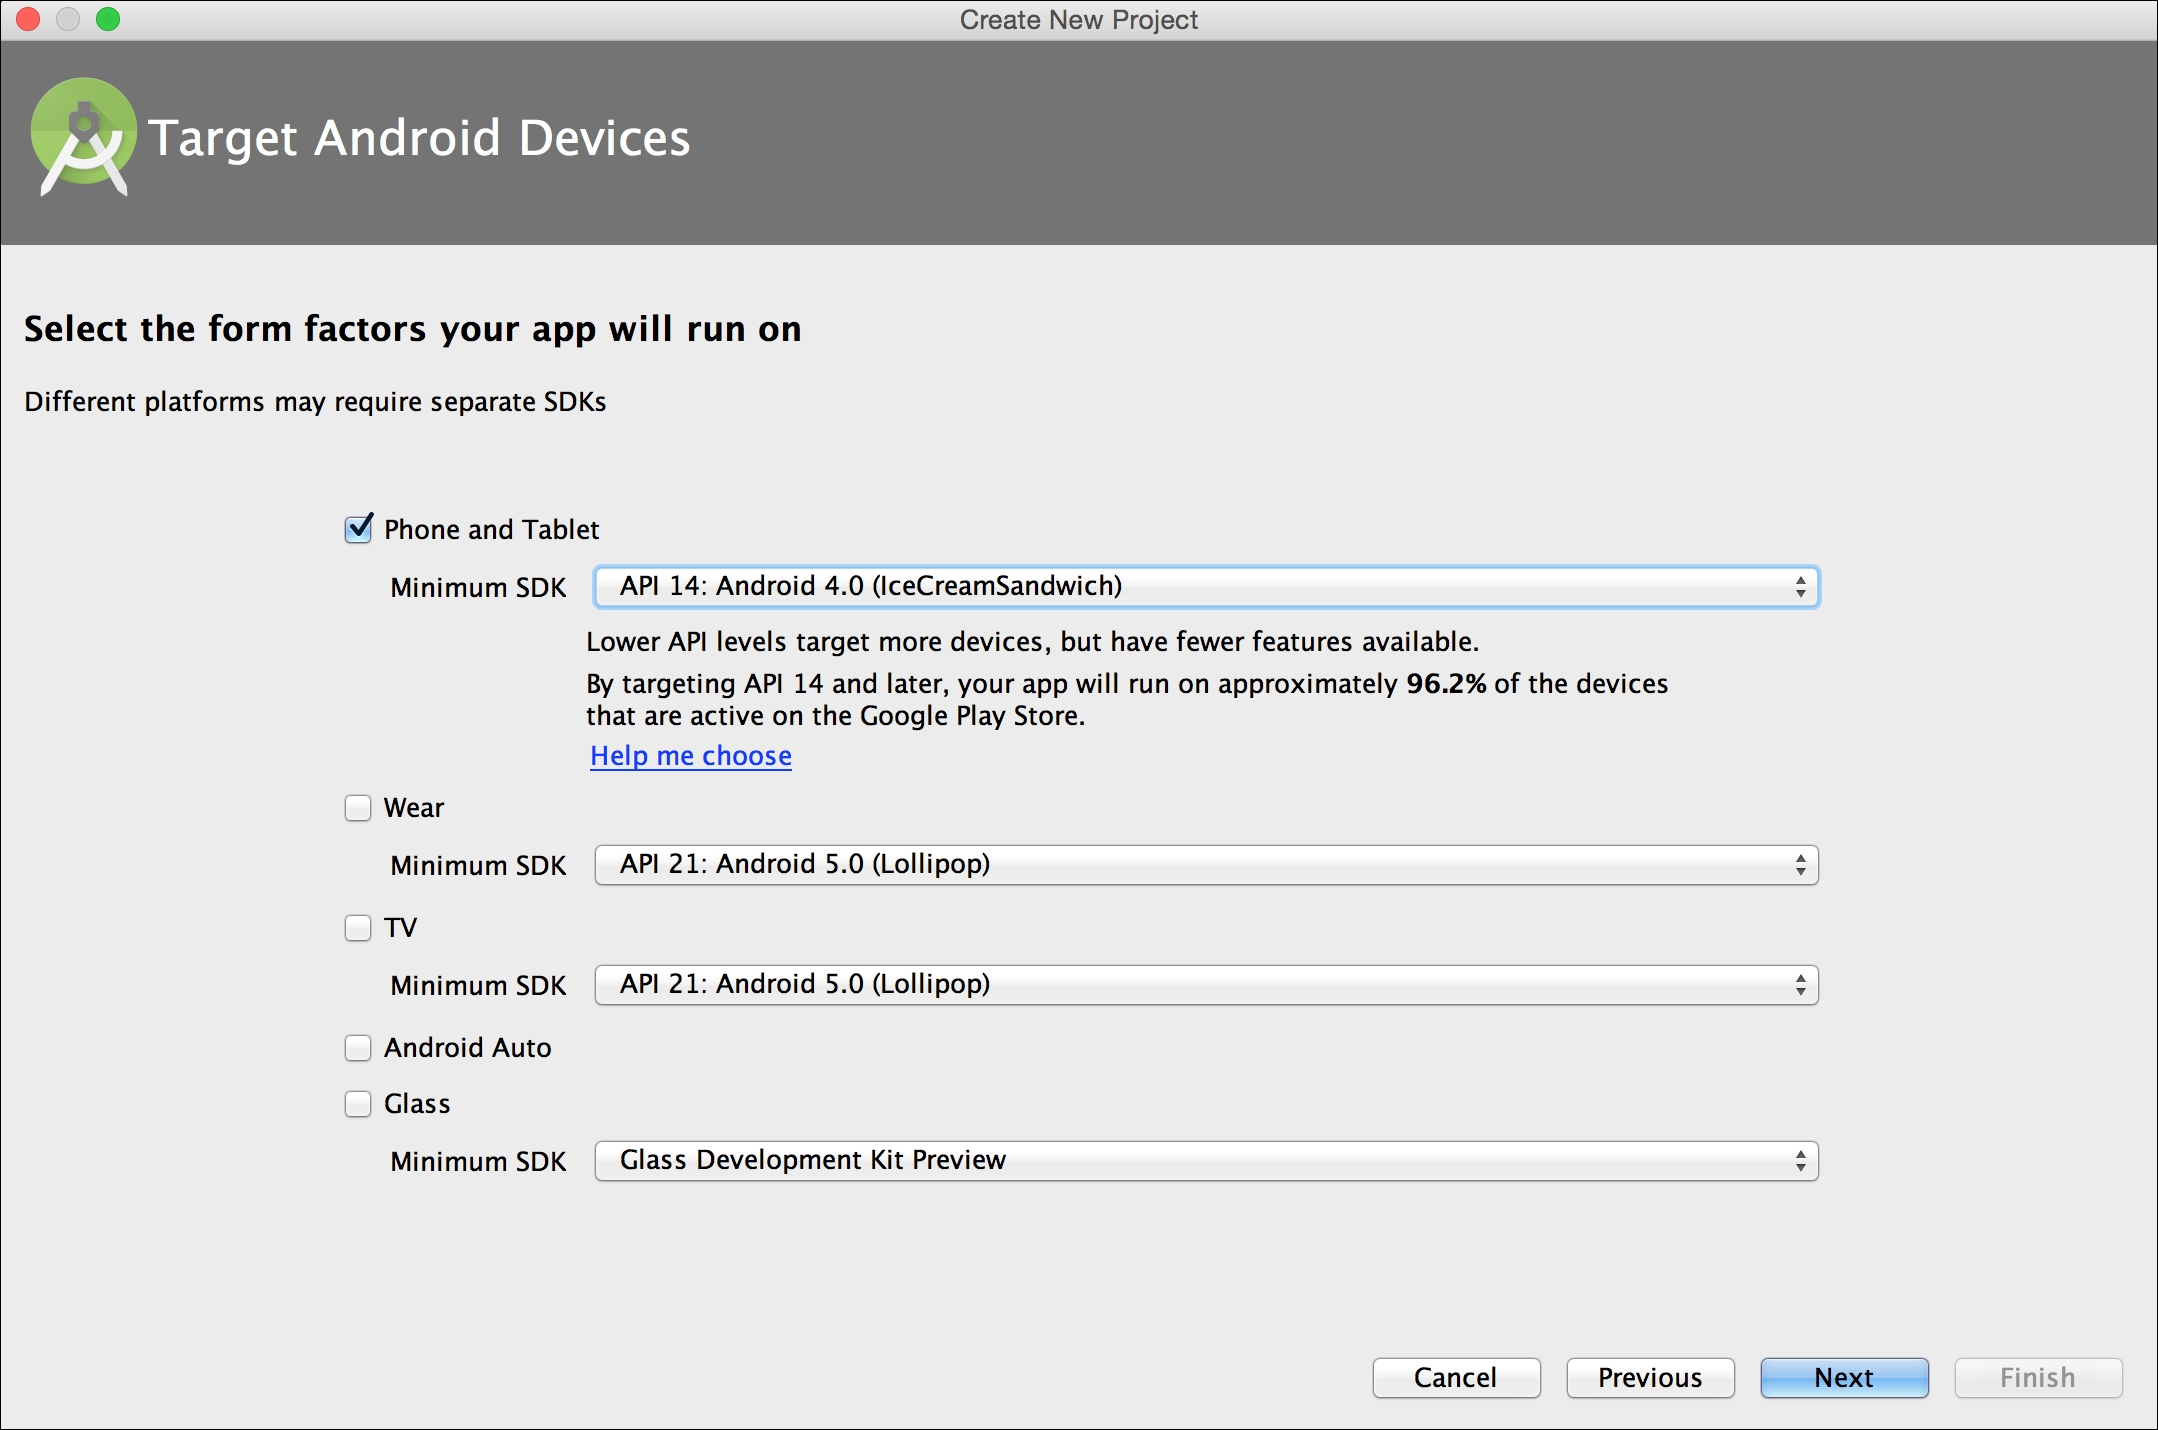Tick the Android Auto checkbox
This screenshot has height=1430, width=2158.
click(x=358, y=1048)
